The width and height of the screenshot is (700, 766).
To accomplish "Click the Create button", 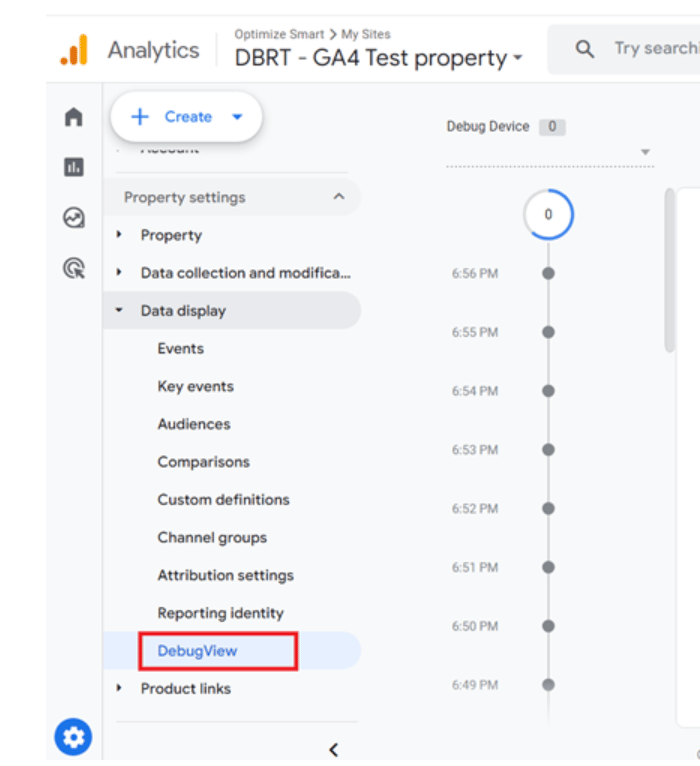I will point(186,117).
